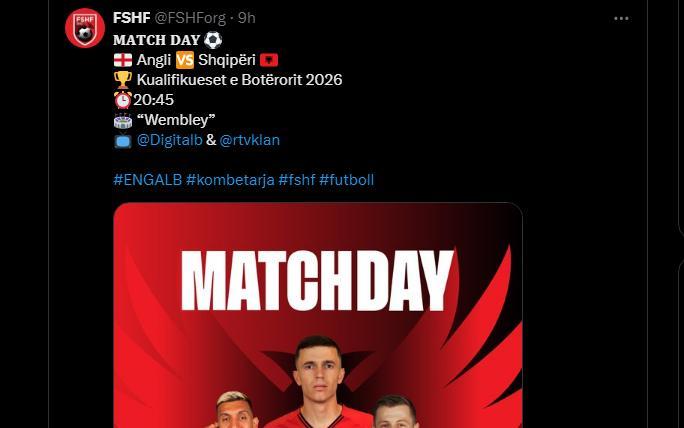Click the Albanian flag emoji
The width and height of the screenshot is (684, 428).
[x=269, y=60]
